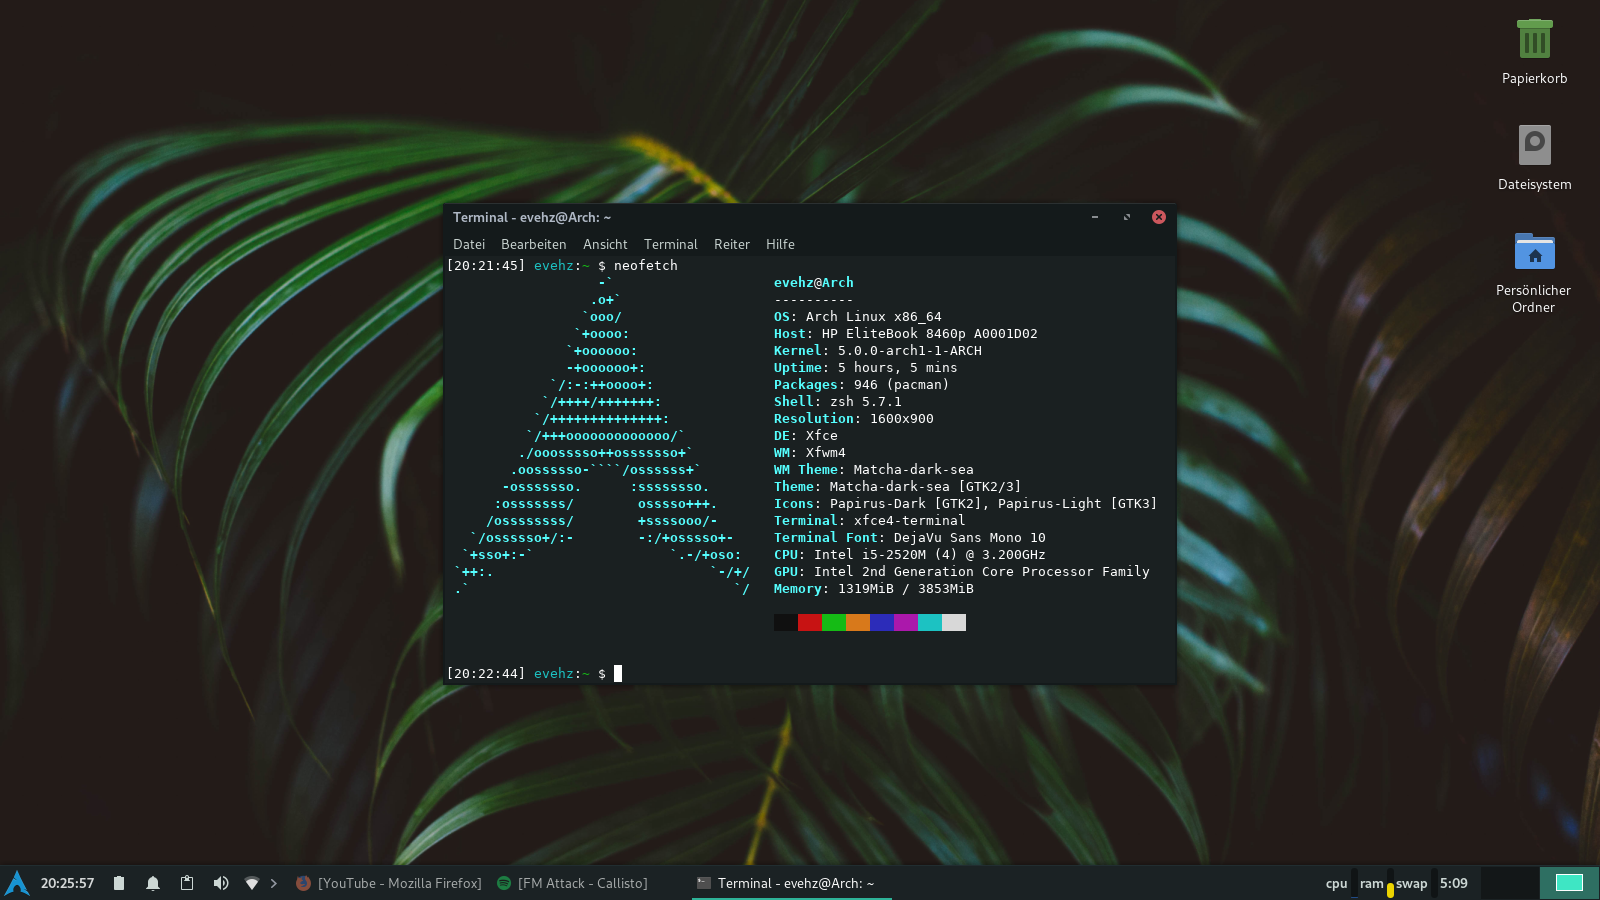Open the Reiter menu

[732, 244]
